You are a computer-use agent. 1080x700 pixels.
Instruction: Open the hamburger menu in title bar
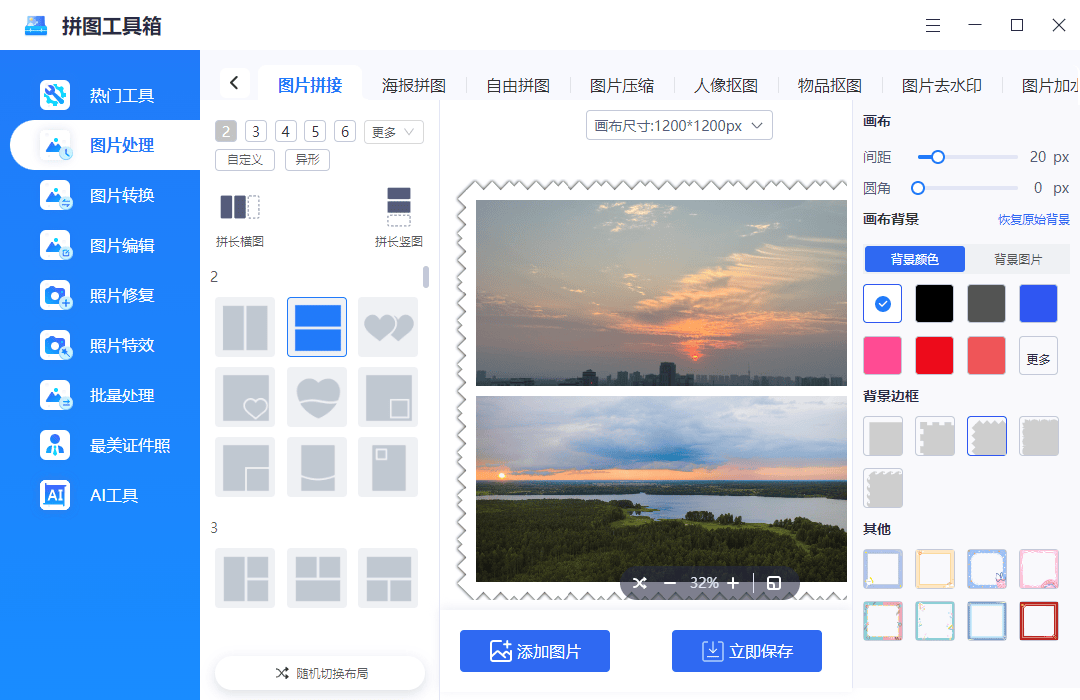coord(933,26)
